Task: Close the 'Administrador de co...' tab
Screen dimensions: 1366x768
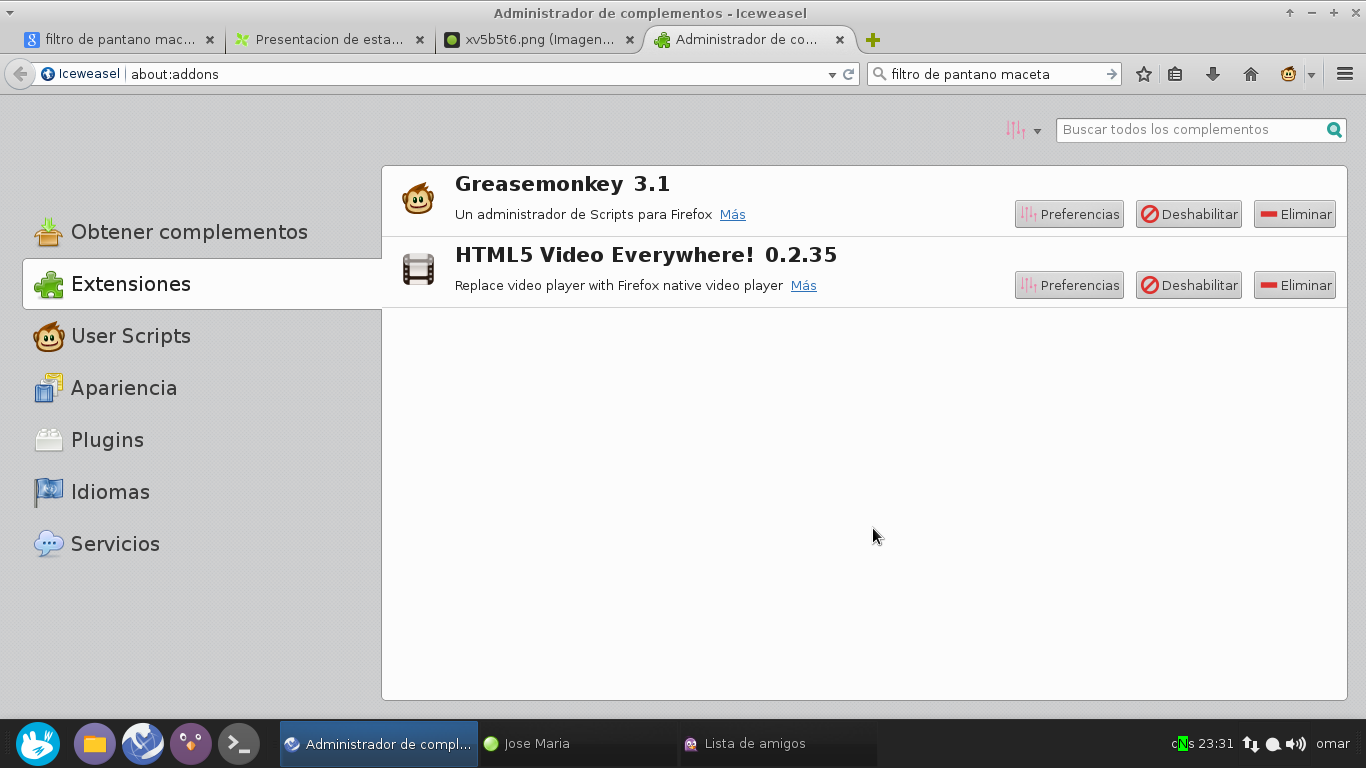Action: (840, 40)
